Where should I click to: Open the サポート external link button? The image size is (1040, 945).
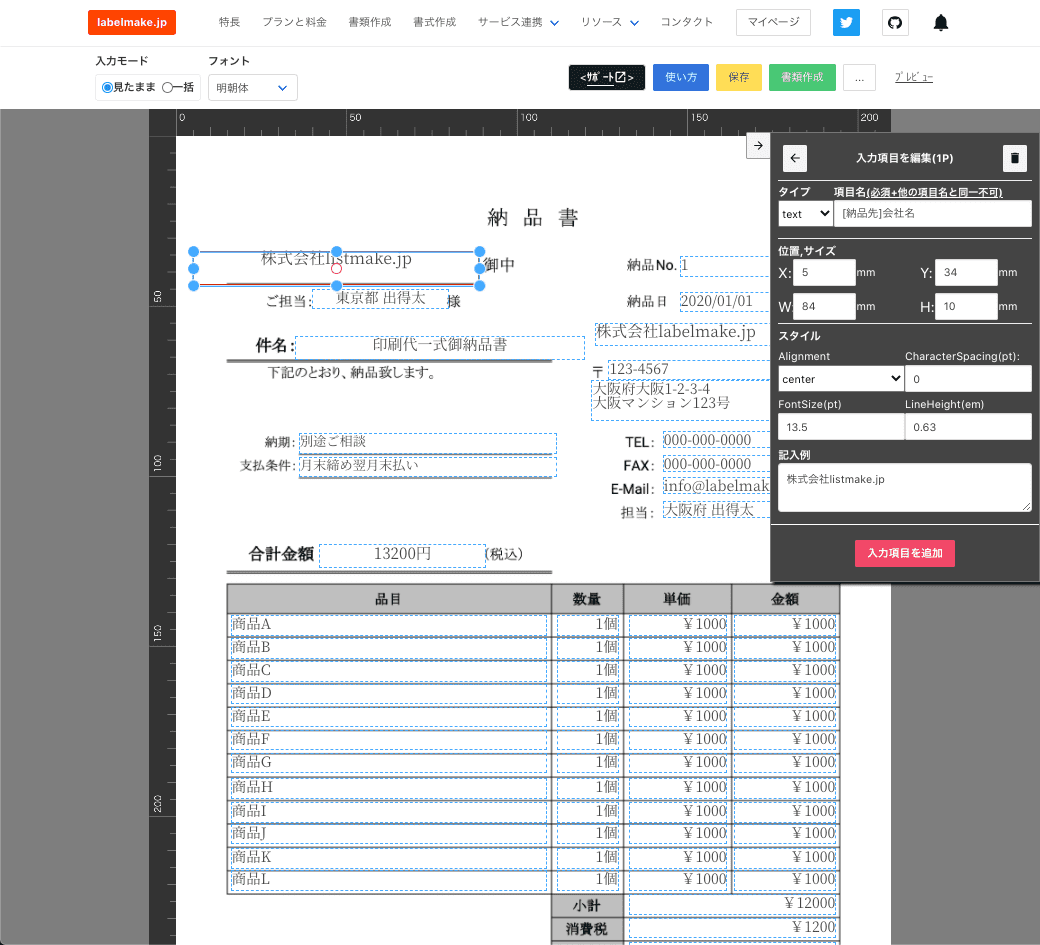pyautogui.click(x=606, y=77)
